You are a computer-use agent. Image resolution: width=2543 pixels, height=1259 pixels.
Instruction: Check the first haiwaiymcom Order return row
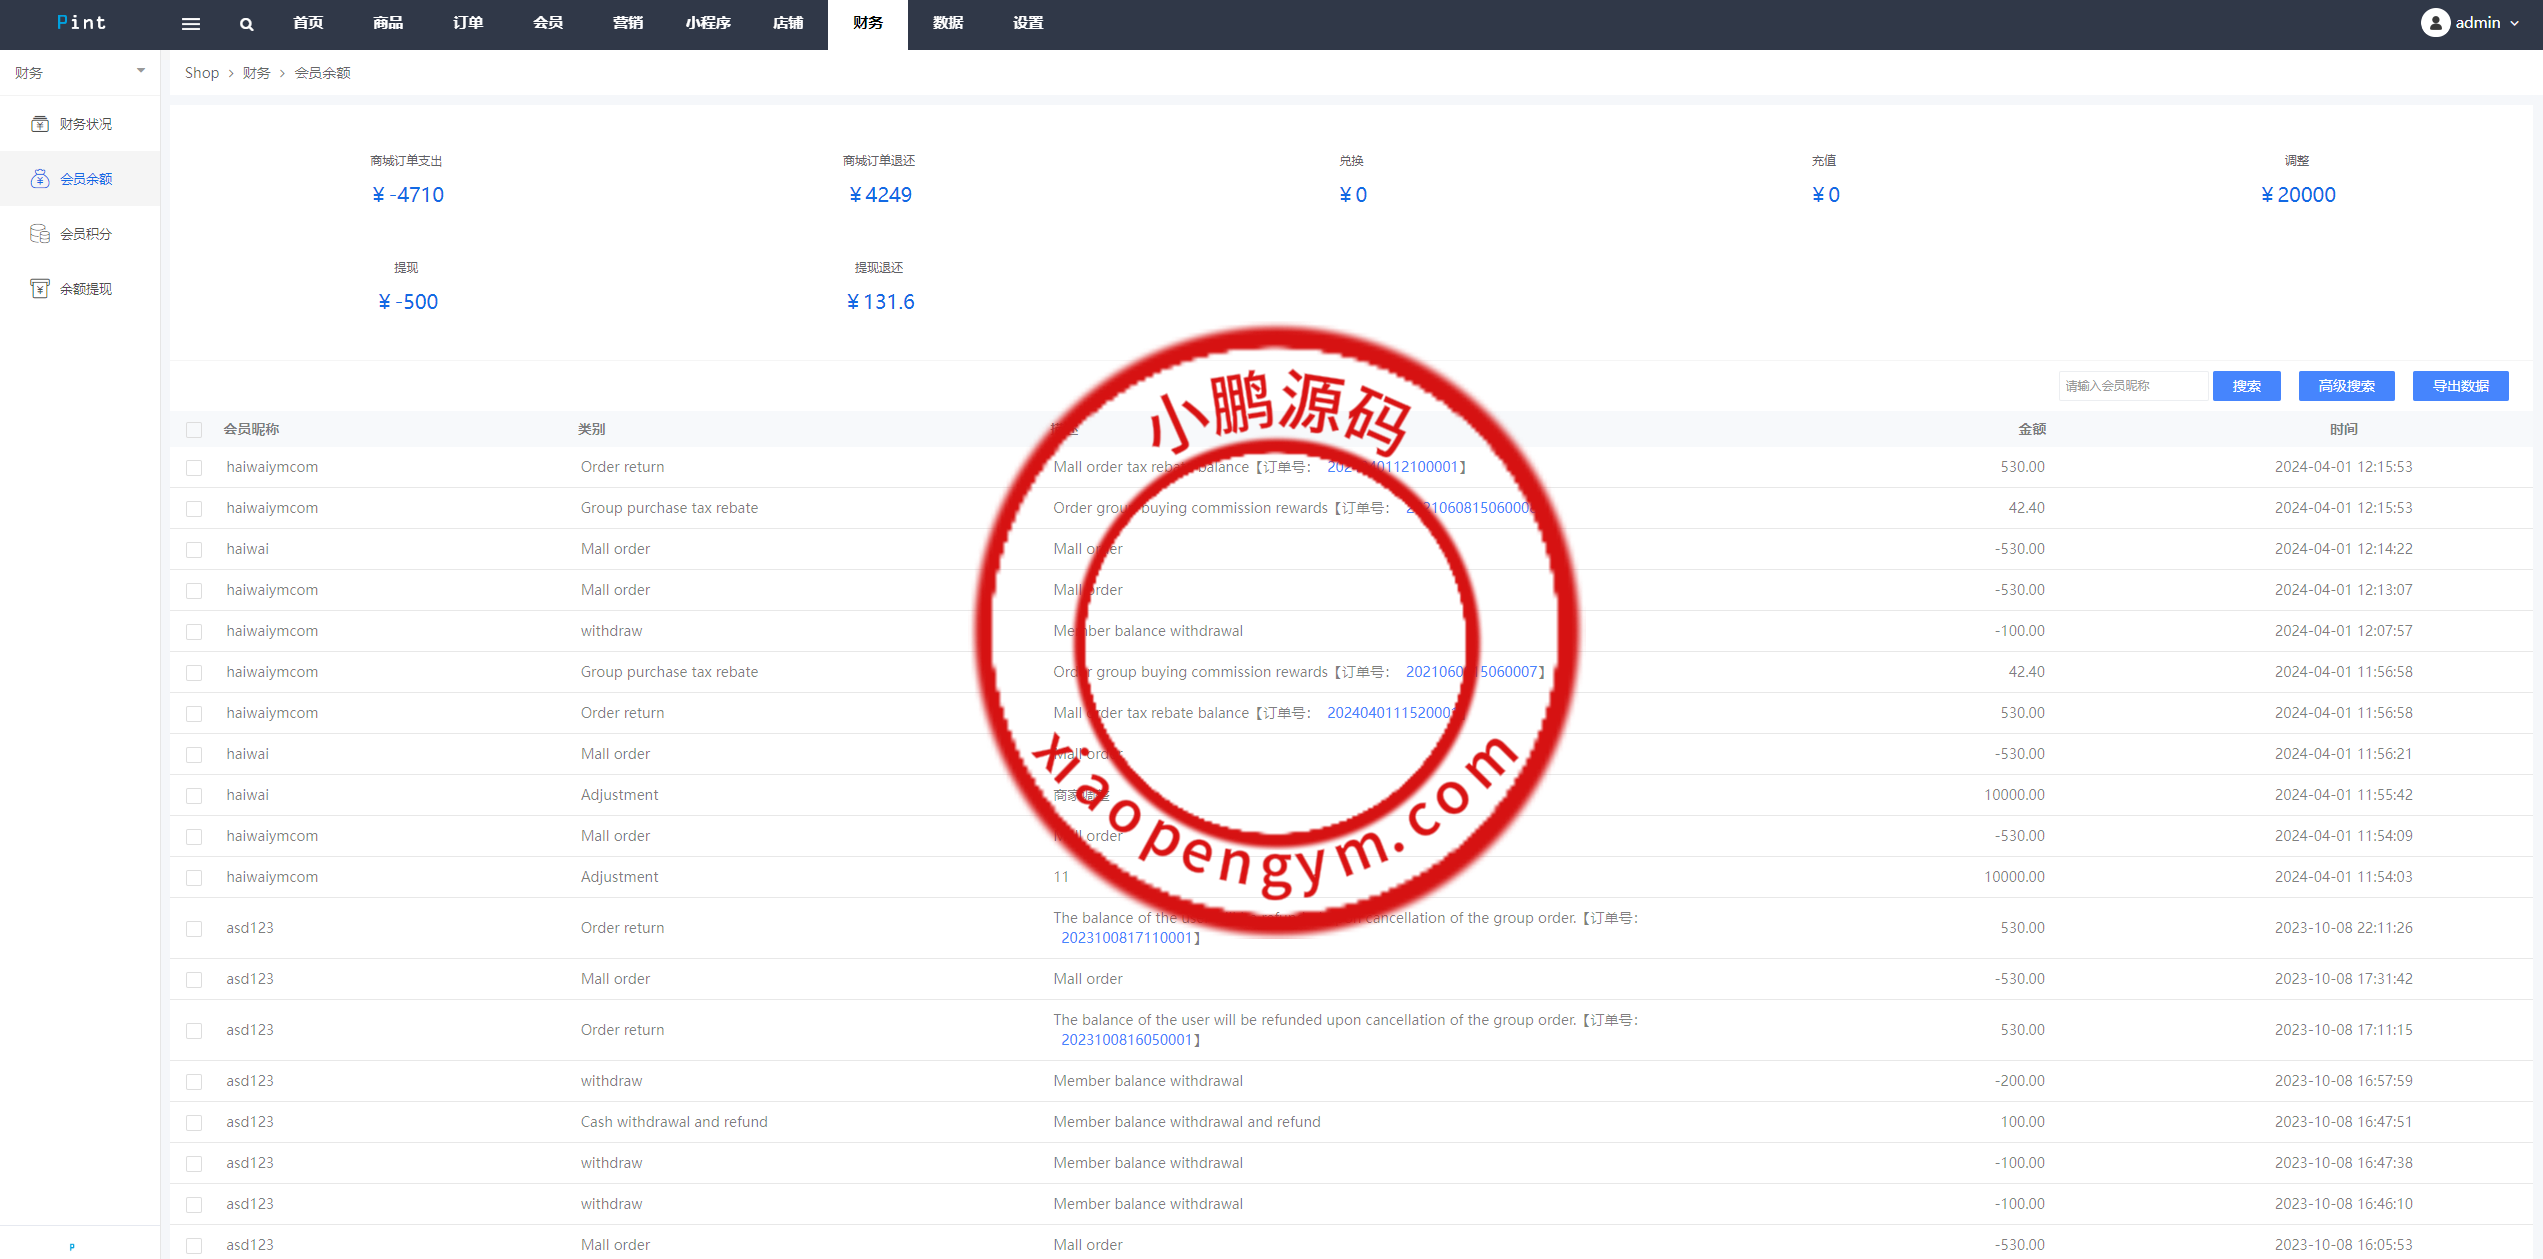coord(194,468)
